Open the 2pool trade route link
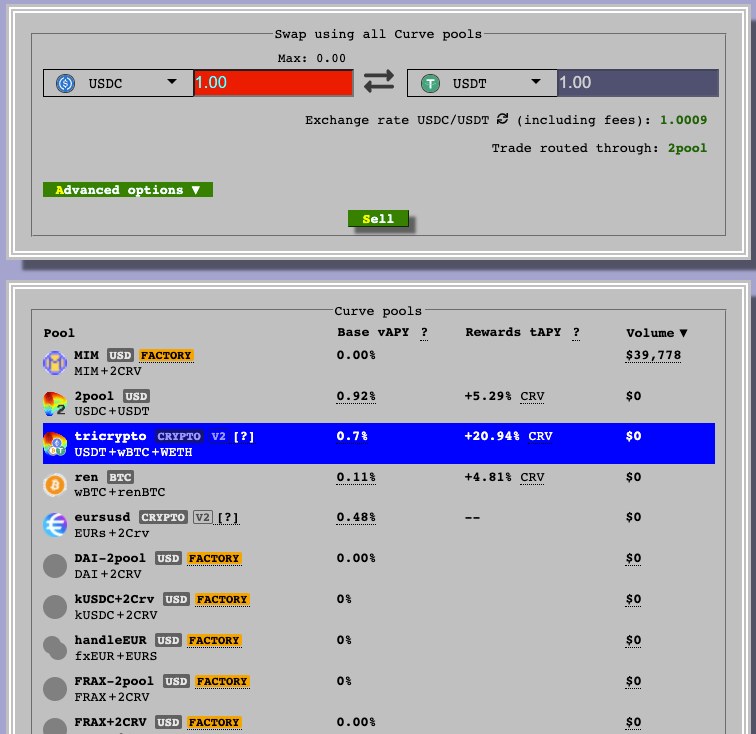 pyautogui.click(x=687, y=148)
